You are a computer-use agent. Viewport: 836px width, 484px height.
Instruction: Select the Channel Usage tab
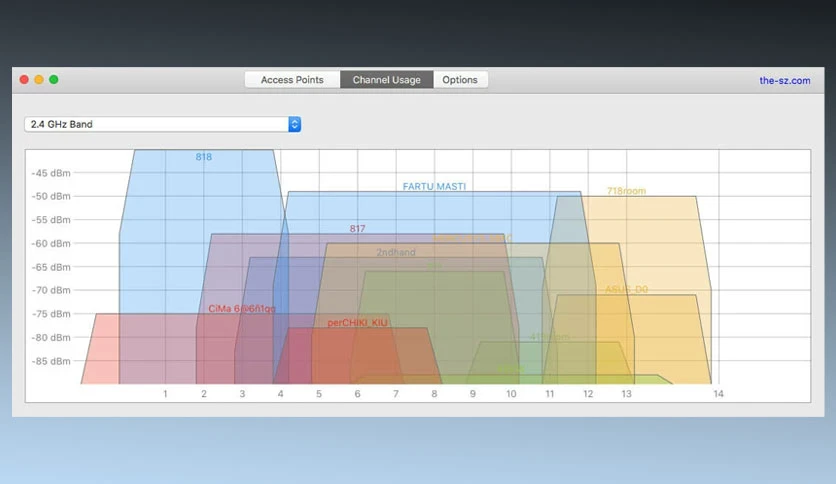coord(387,80)
